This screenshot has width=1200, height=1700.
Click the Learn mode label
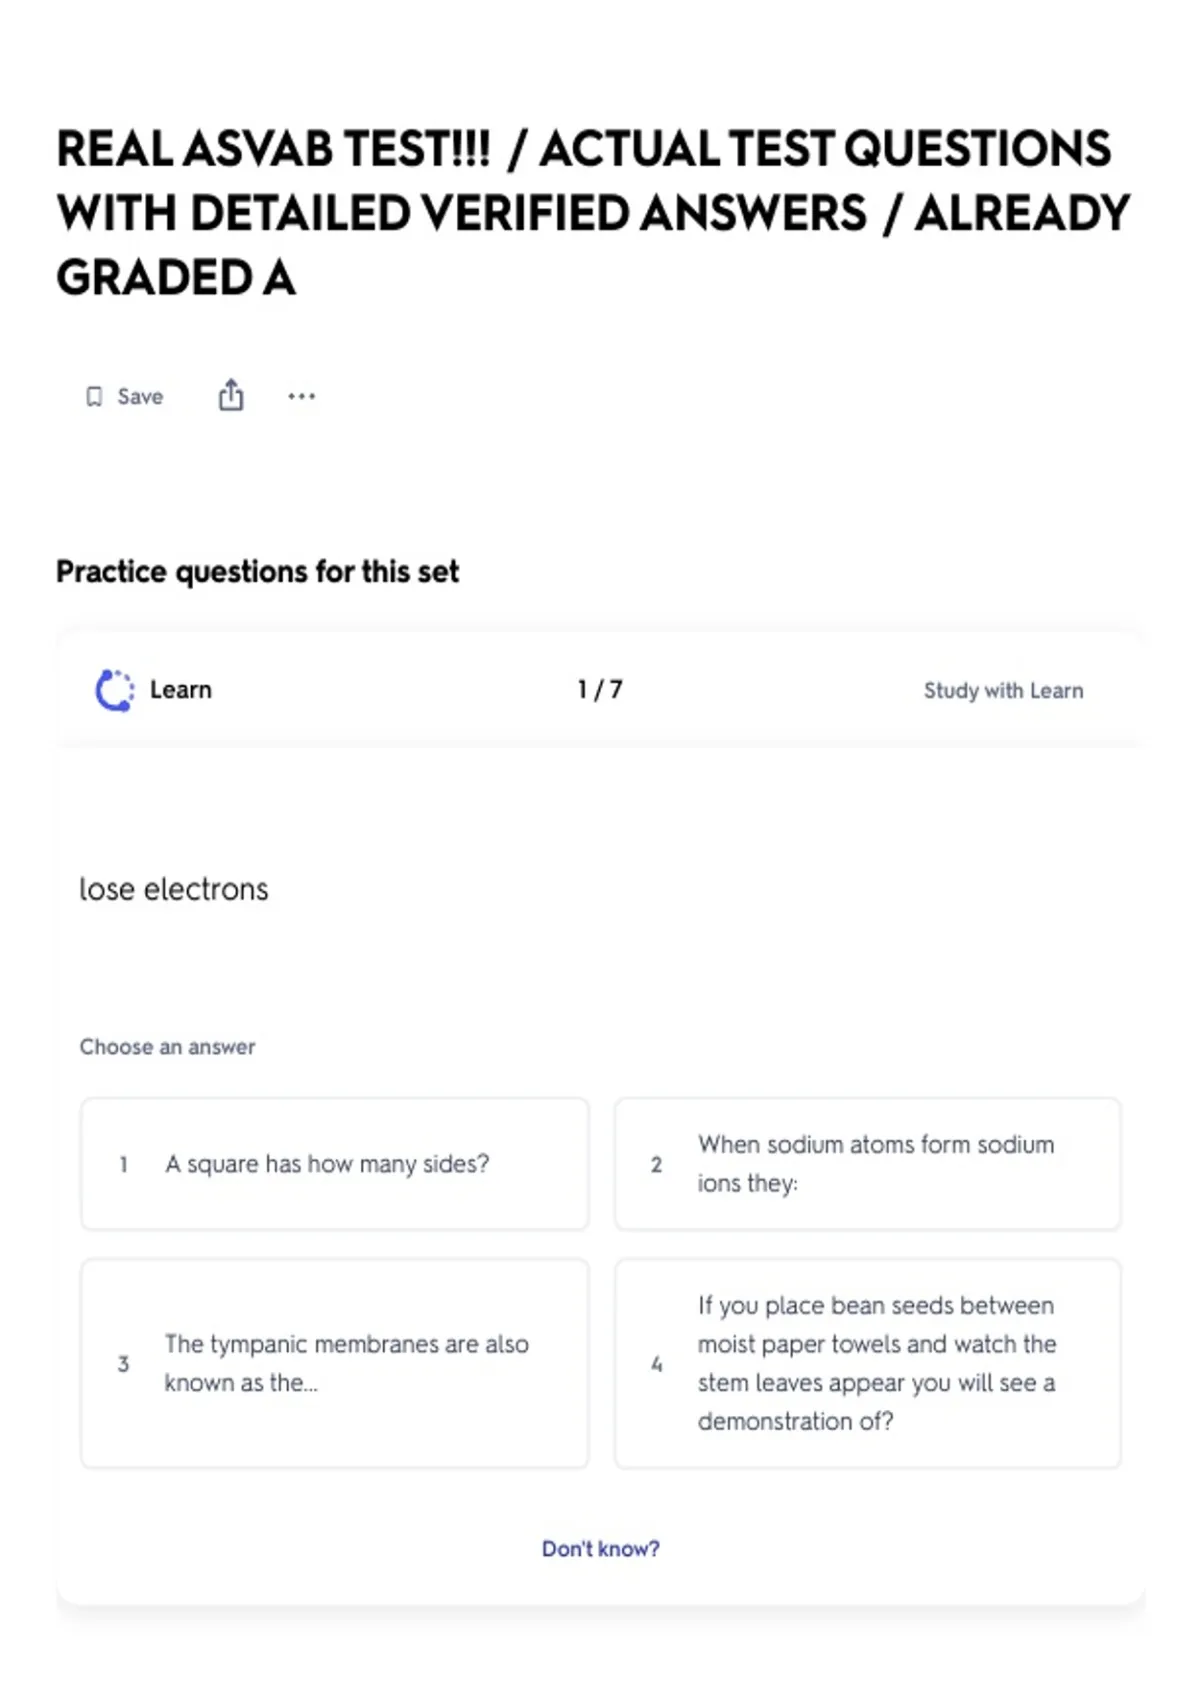[x=181, y=690]
